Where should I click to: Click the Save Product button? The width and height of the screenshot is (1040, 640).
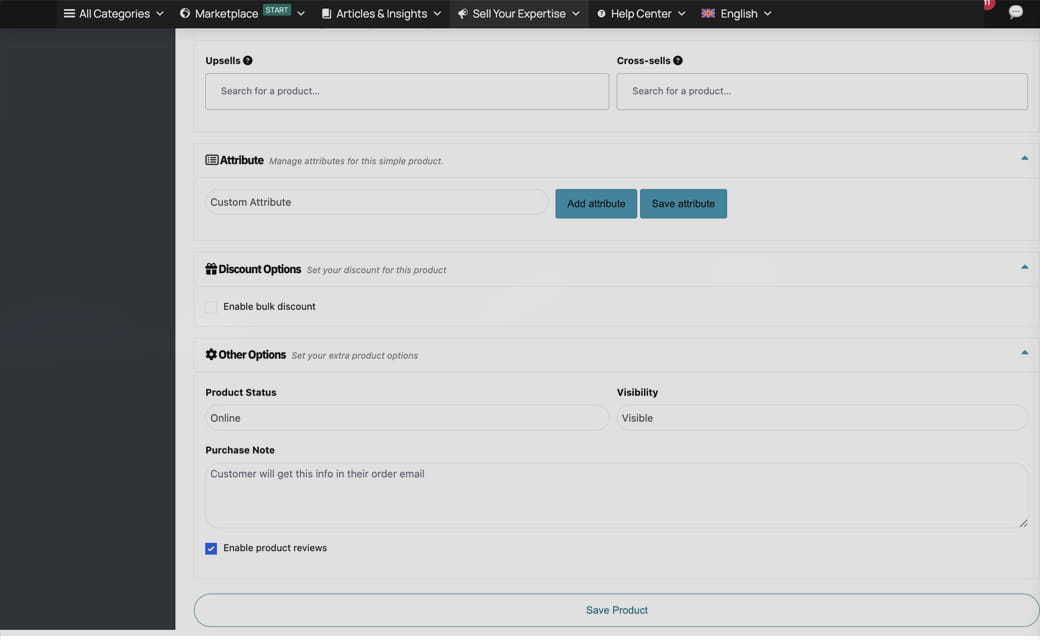coord(616,610)
